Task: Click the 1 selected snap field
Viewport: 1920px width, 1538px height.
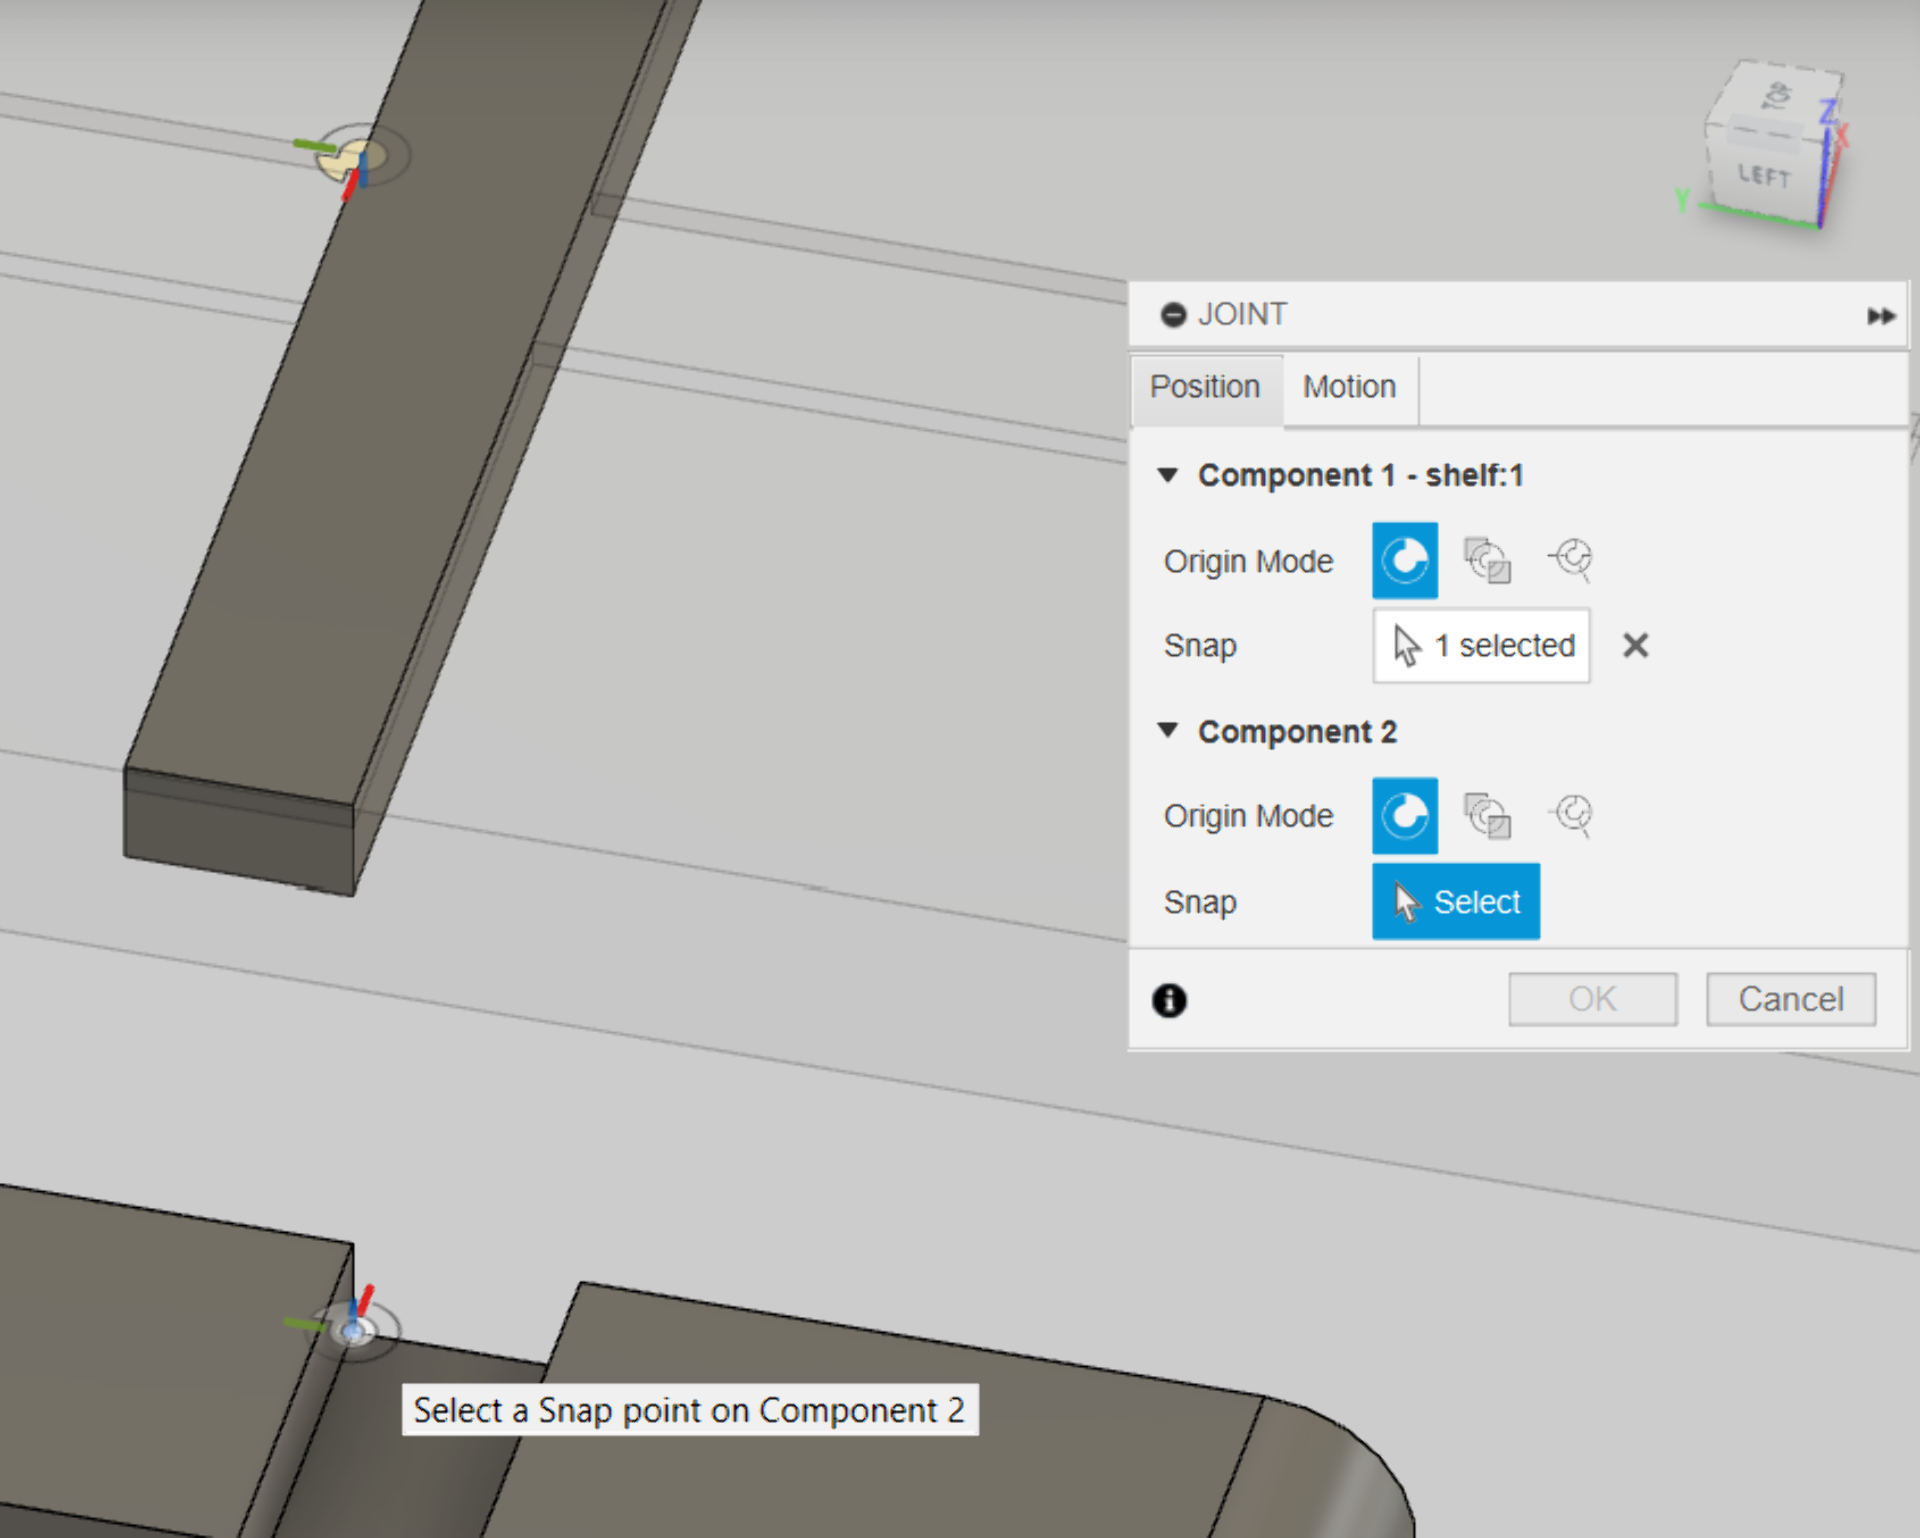Action: tap(1481, 645)
